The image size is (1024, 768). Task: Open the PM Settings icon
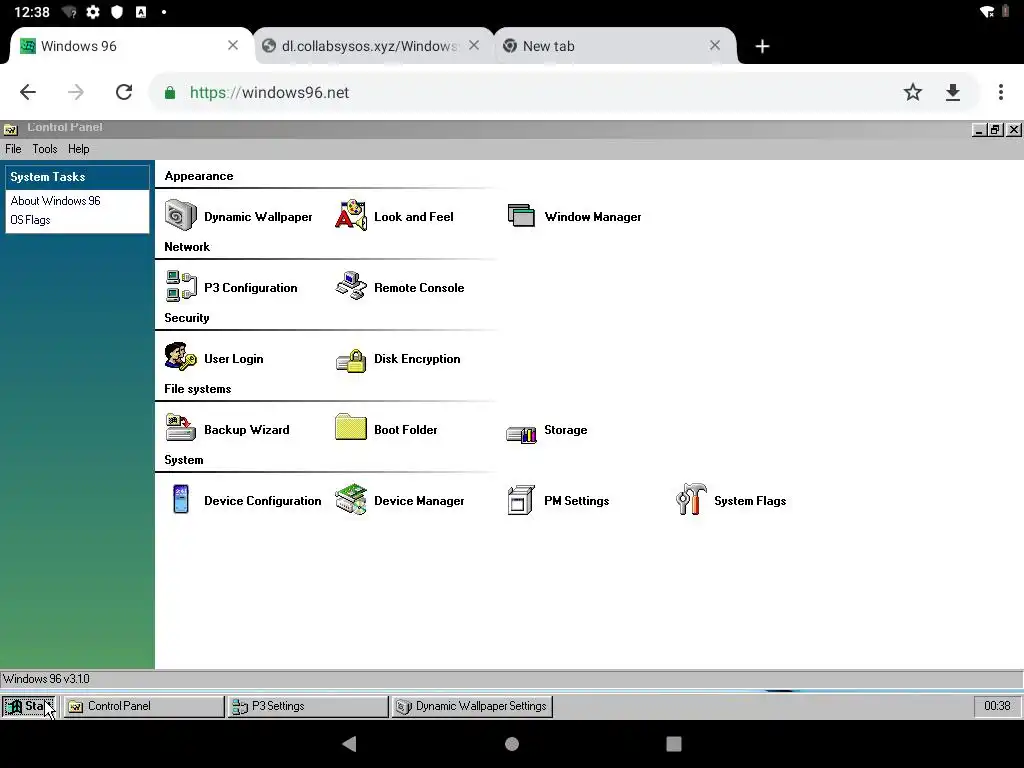(x=521, y=500)
